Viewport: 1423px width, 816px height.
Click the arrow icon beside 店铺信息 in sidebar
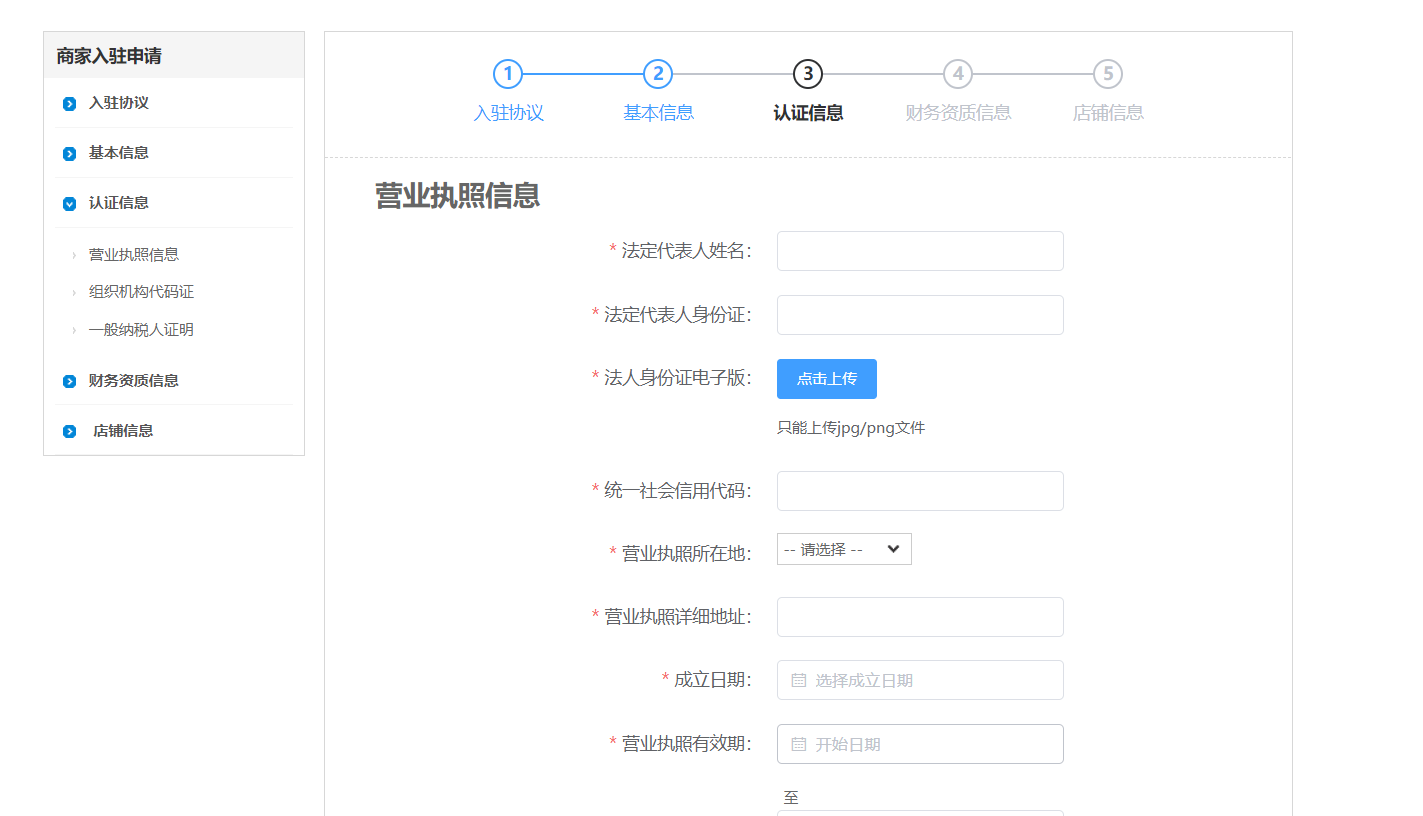tap(69, 432)
